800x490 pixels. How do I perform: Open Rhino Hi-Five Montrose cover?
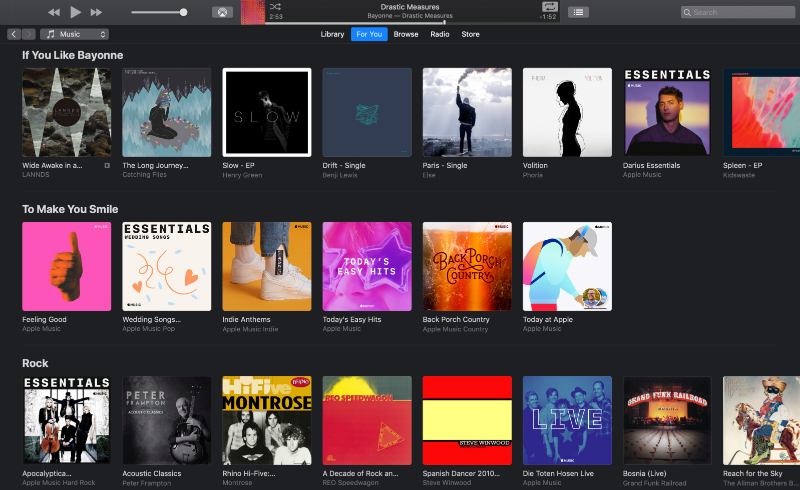267,421
